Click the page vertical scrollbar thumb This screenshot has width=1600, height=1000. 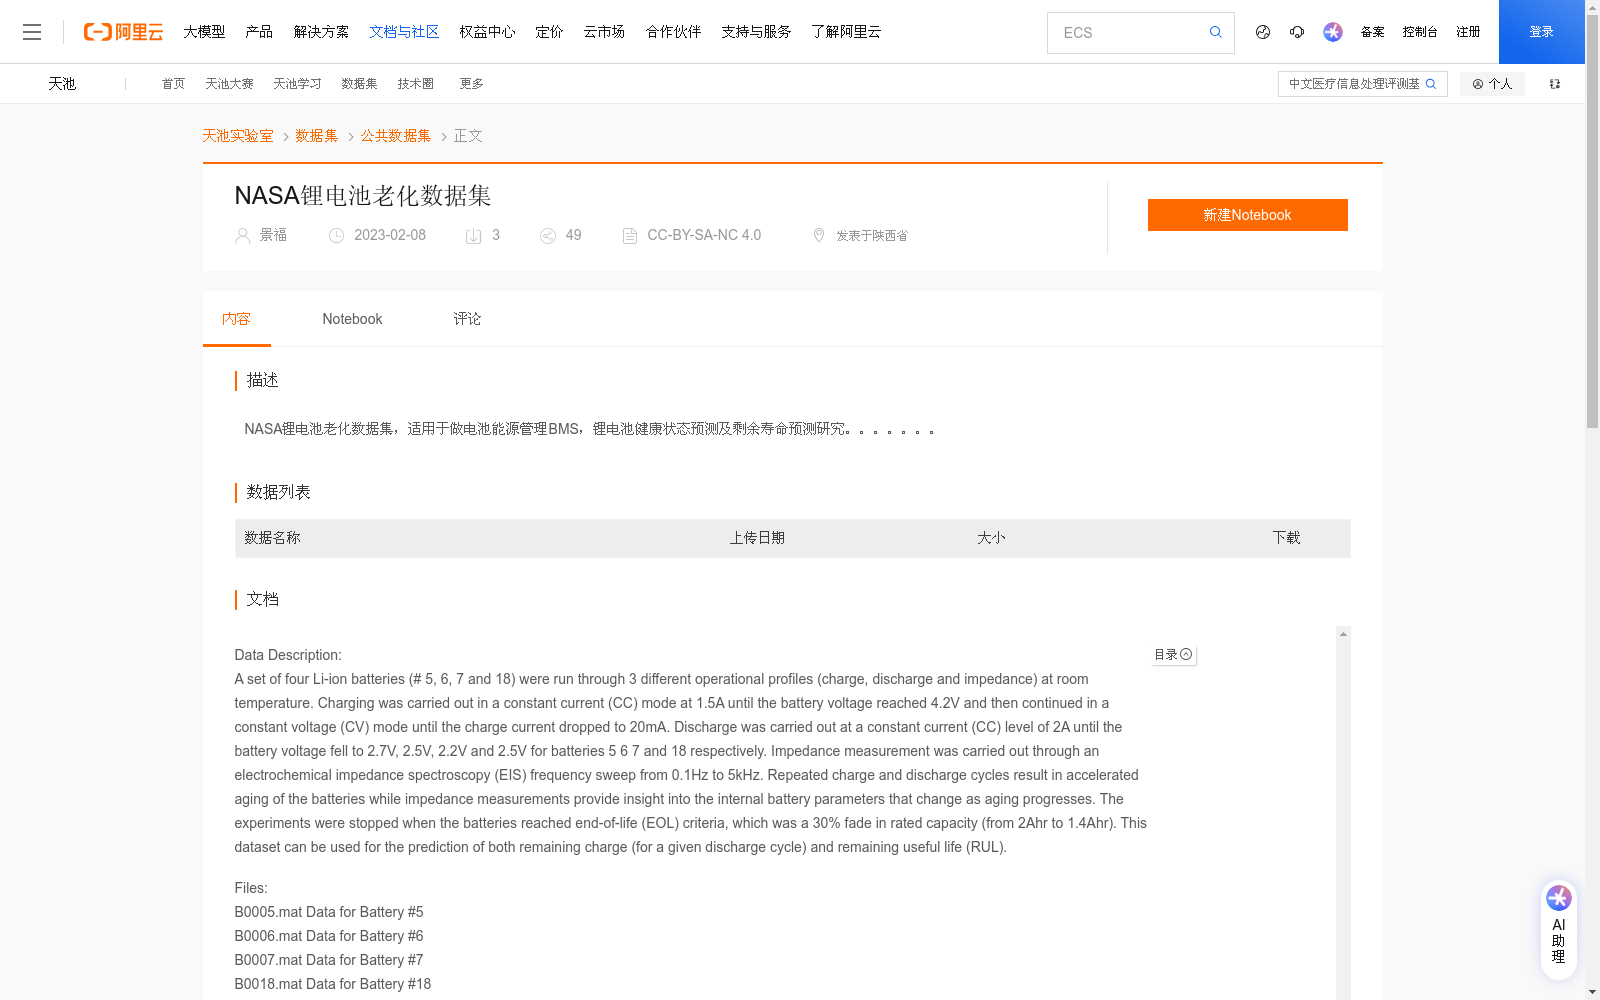(x=1592, y=220)
